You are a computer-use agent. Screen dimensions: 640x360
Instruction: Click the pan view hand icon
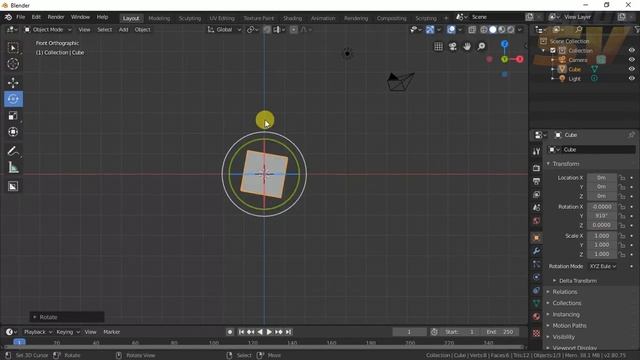coord(467,47)
